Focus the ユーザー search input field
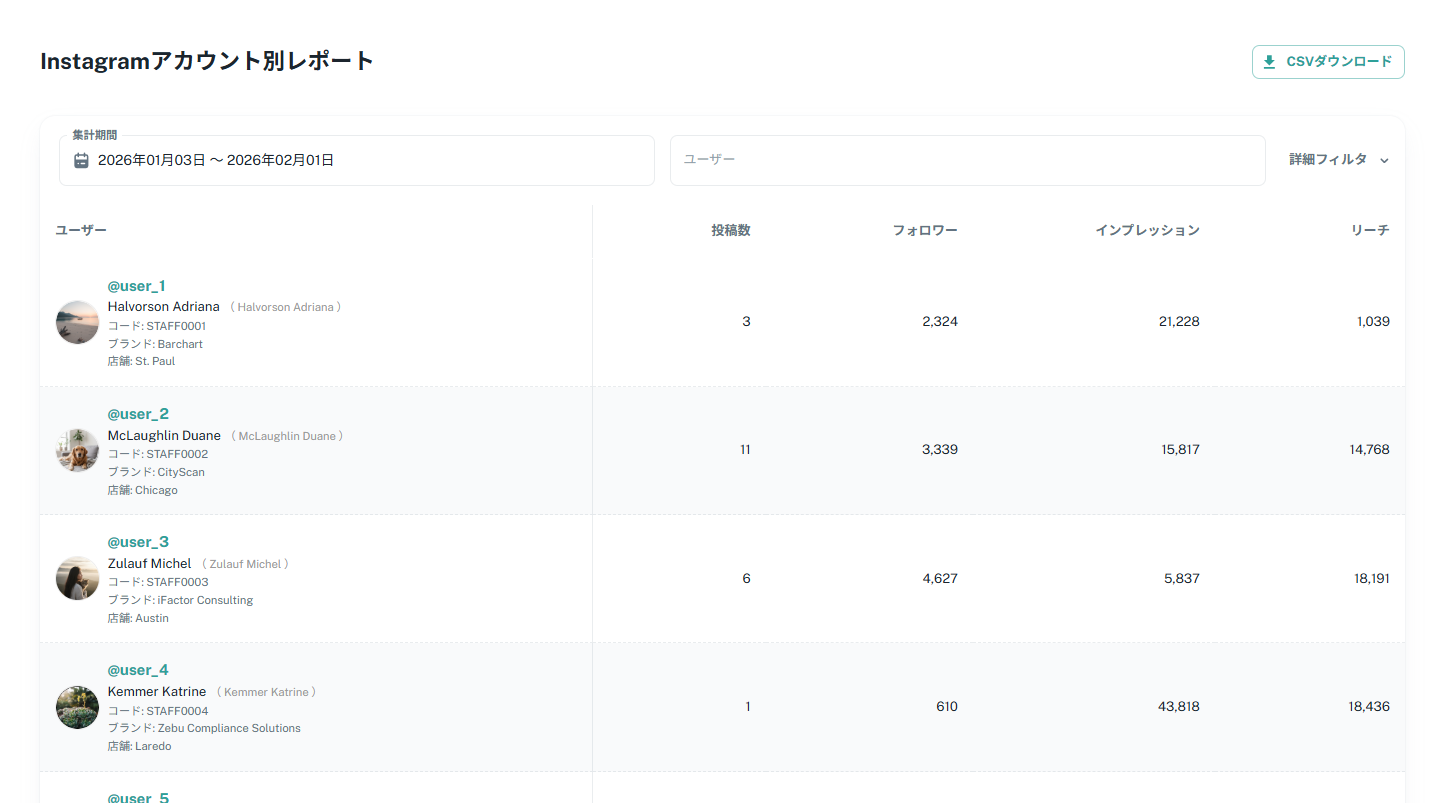This screenshot has width=1447, height=803. 967,160
